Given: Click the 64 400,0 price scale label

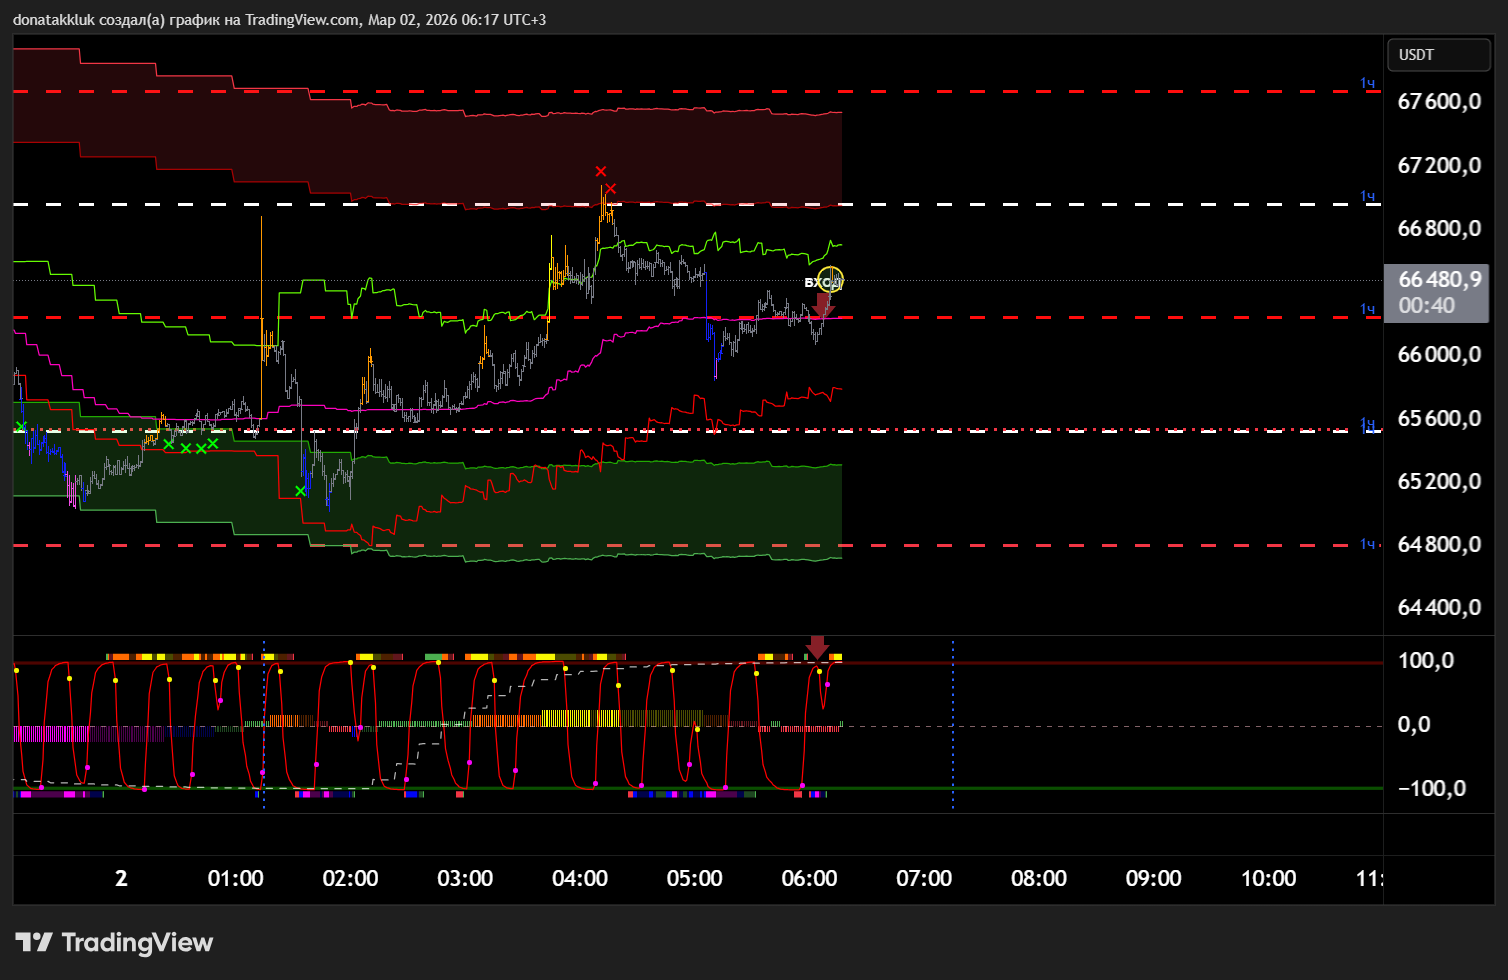Looking at the screenshot, I should (x=1438, y=608).
